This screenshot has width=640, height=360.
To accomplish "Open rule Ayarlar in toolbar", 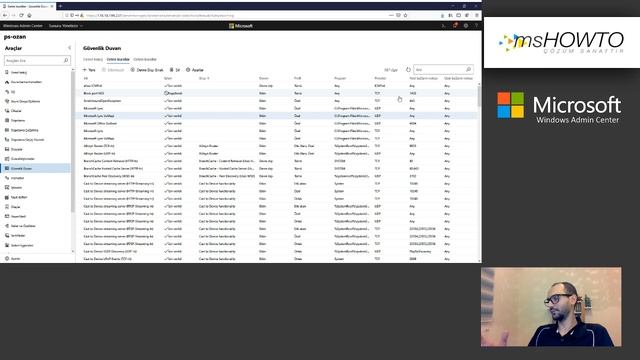I will point(195,70).
